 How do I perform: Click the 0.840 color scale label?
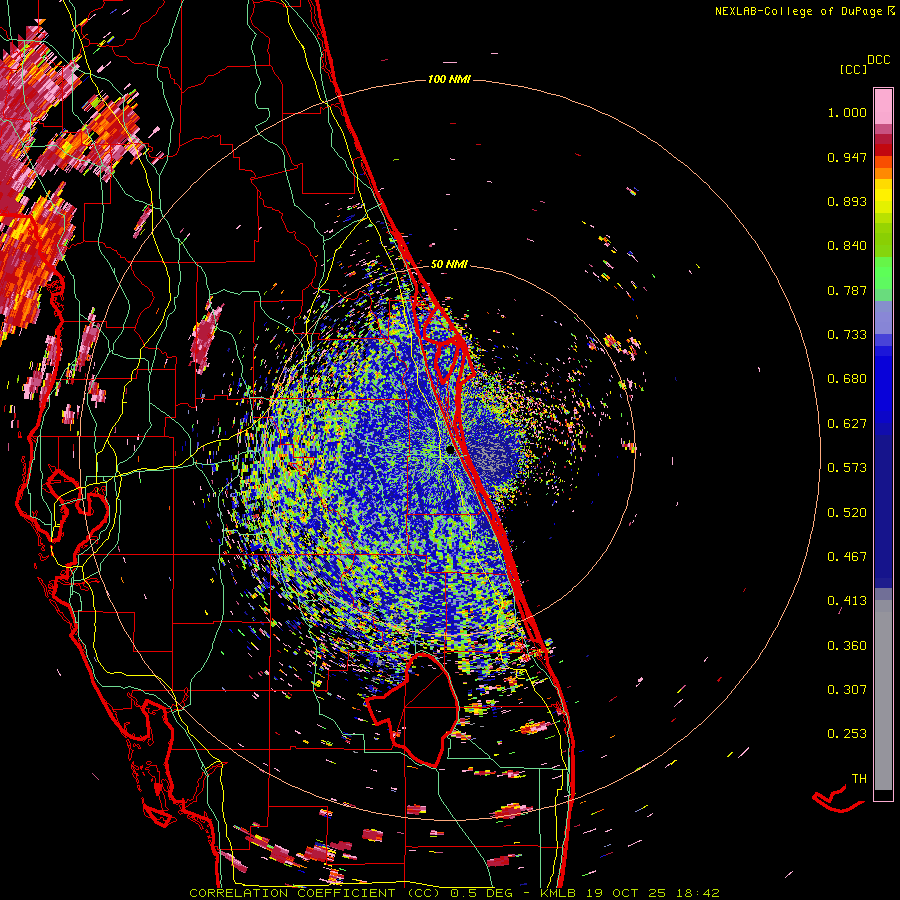(x=847, y=246)
